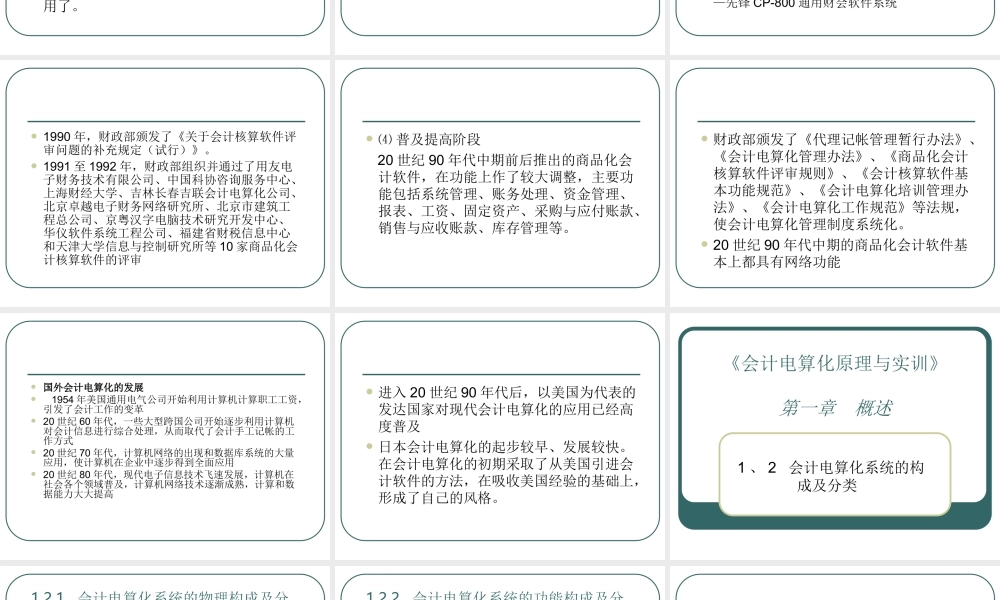Click the slide mentioning 先锋CP-800 通用财会软件系统

coord(833,20)
